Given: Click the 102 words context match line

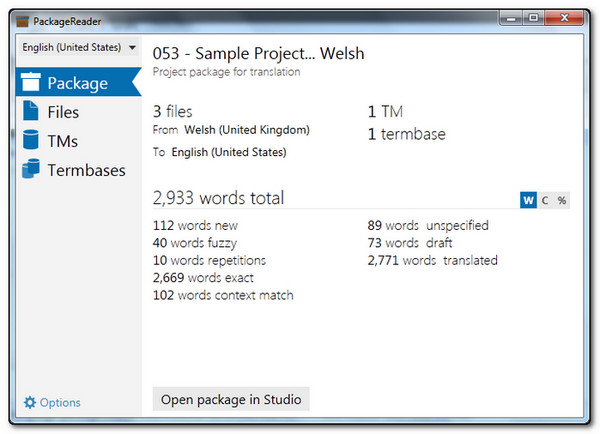Looking at the screenshot, I should [223, 295].
